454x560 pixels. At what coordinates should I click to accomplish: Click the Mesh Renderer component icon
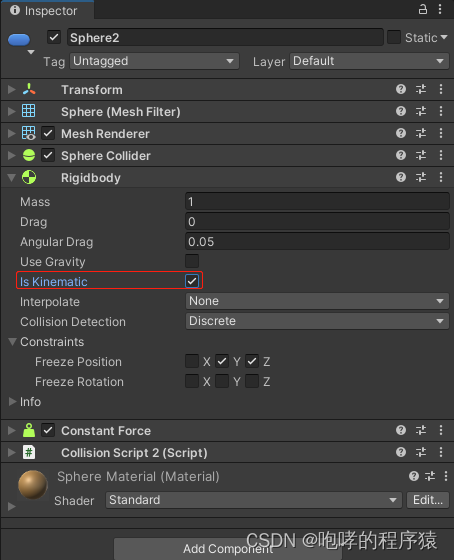(x=29, y=133)
